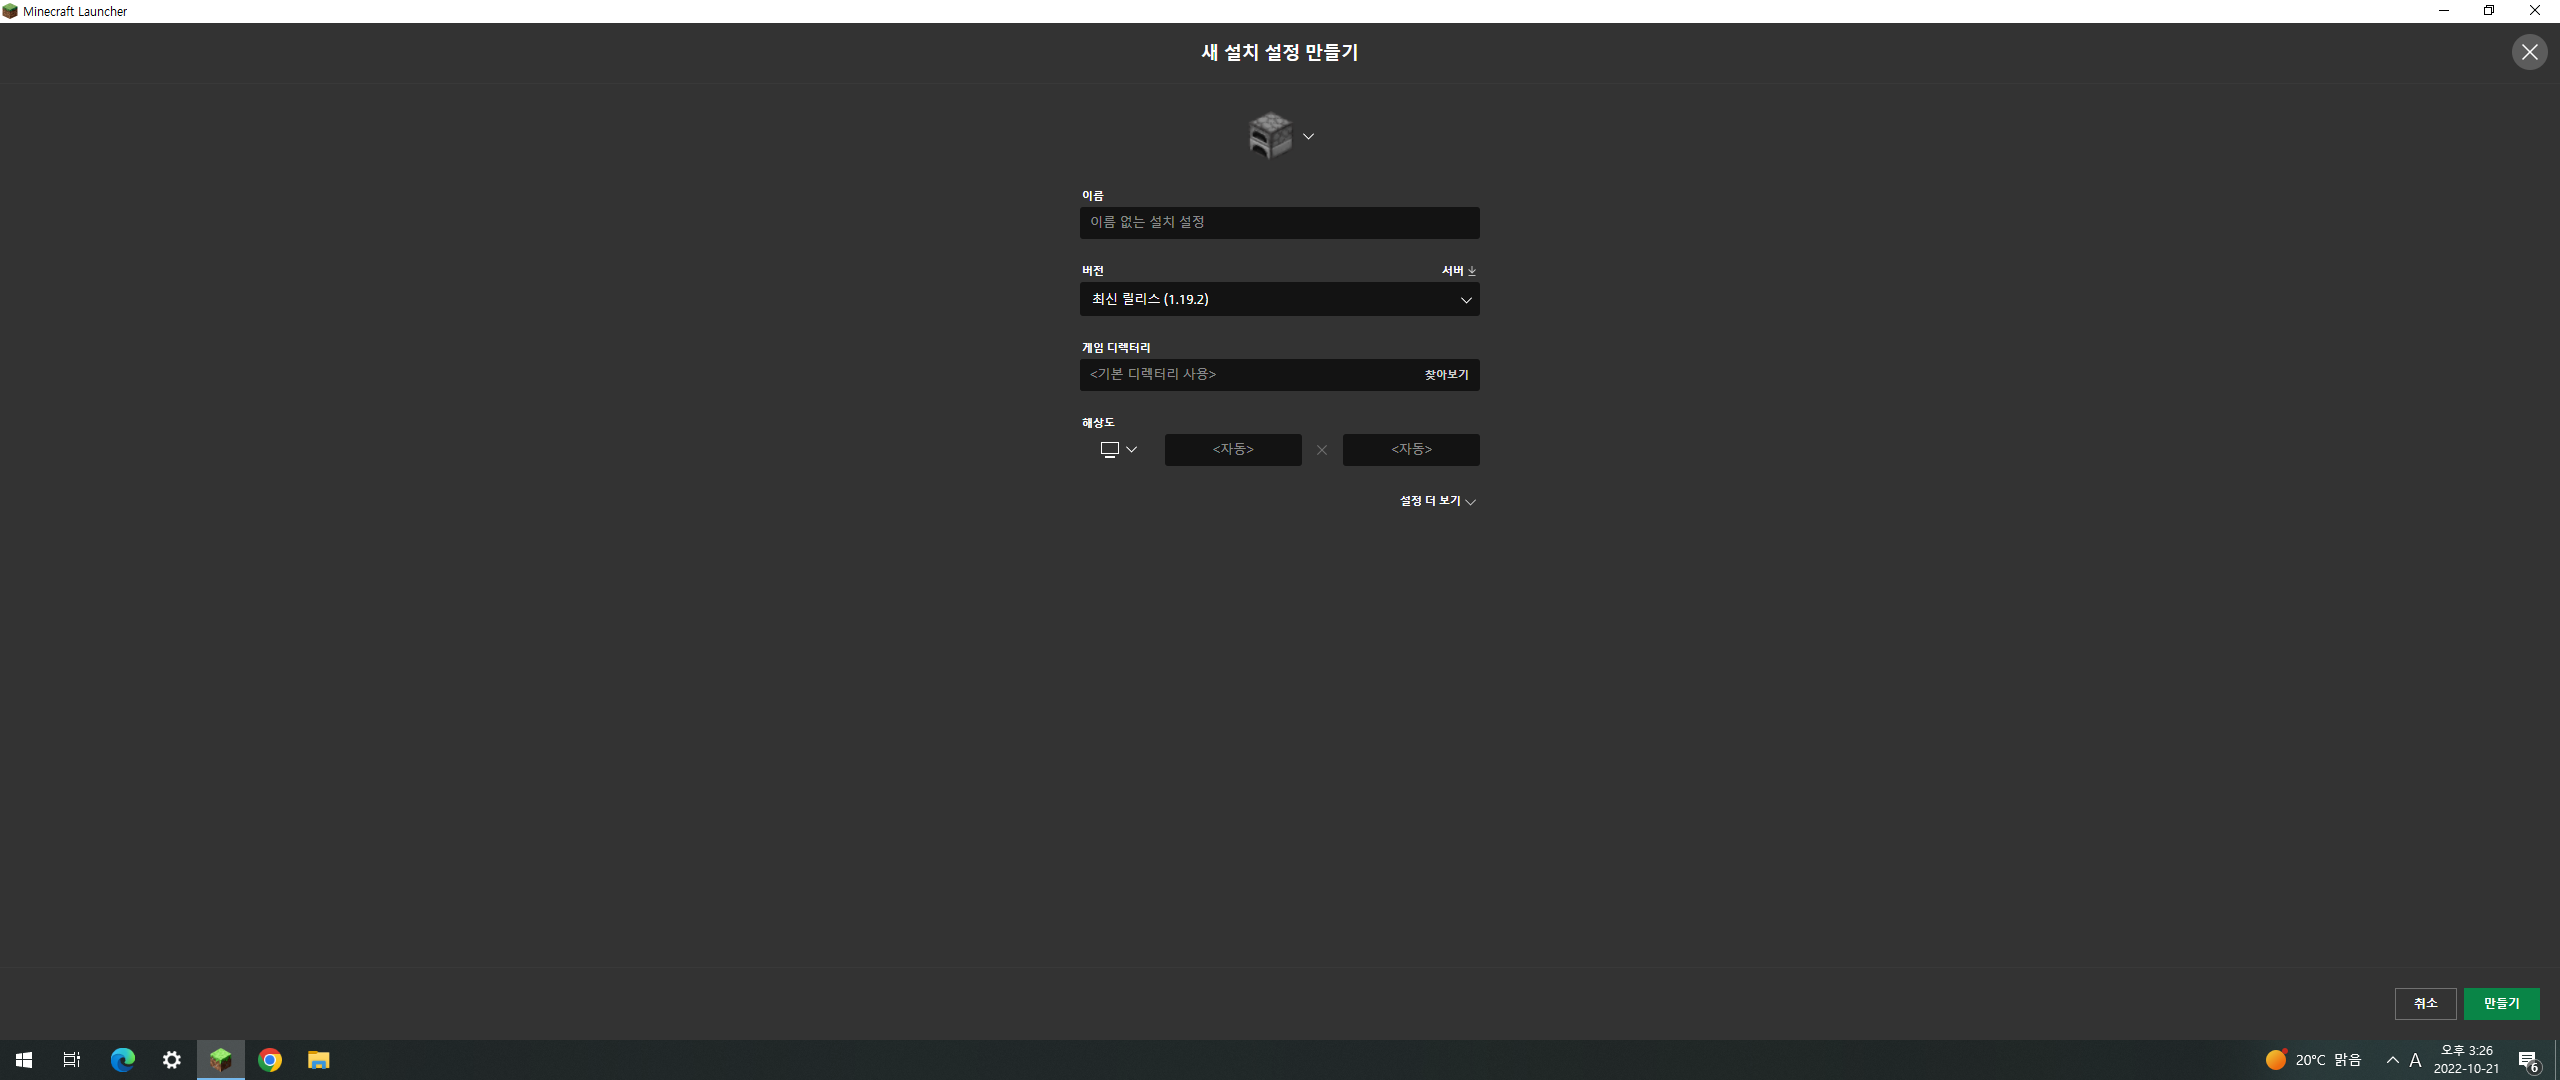Screen dimensions: 2560x1080
Task: Open Google Chrome from the taskbar
Action: coord(270,1059)
